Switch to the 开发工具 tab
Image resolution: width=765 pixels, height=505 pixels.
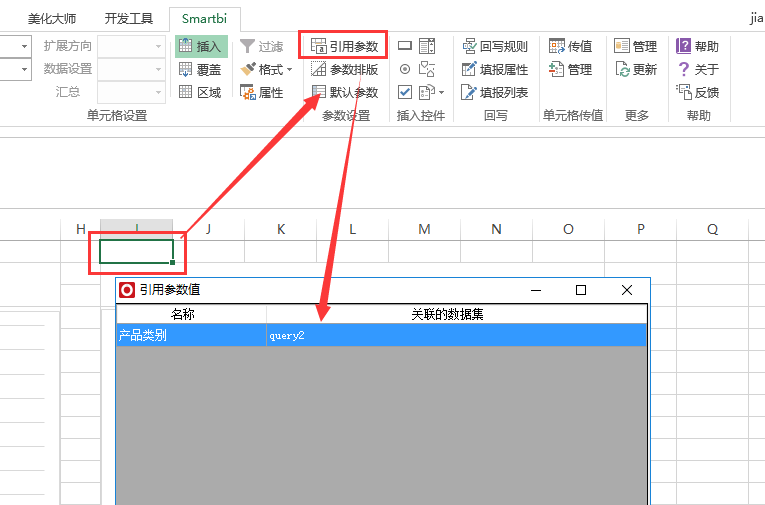[x=129, y=19]
